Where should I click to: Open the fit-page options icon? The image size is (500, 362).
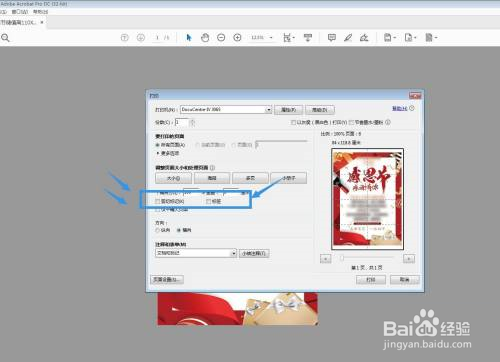[x=288, y=38]
